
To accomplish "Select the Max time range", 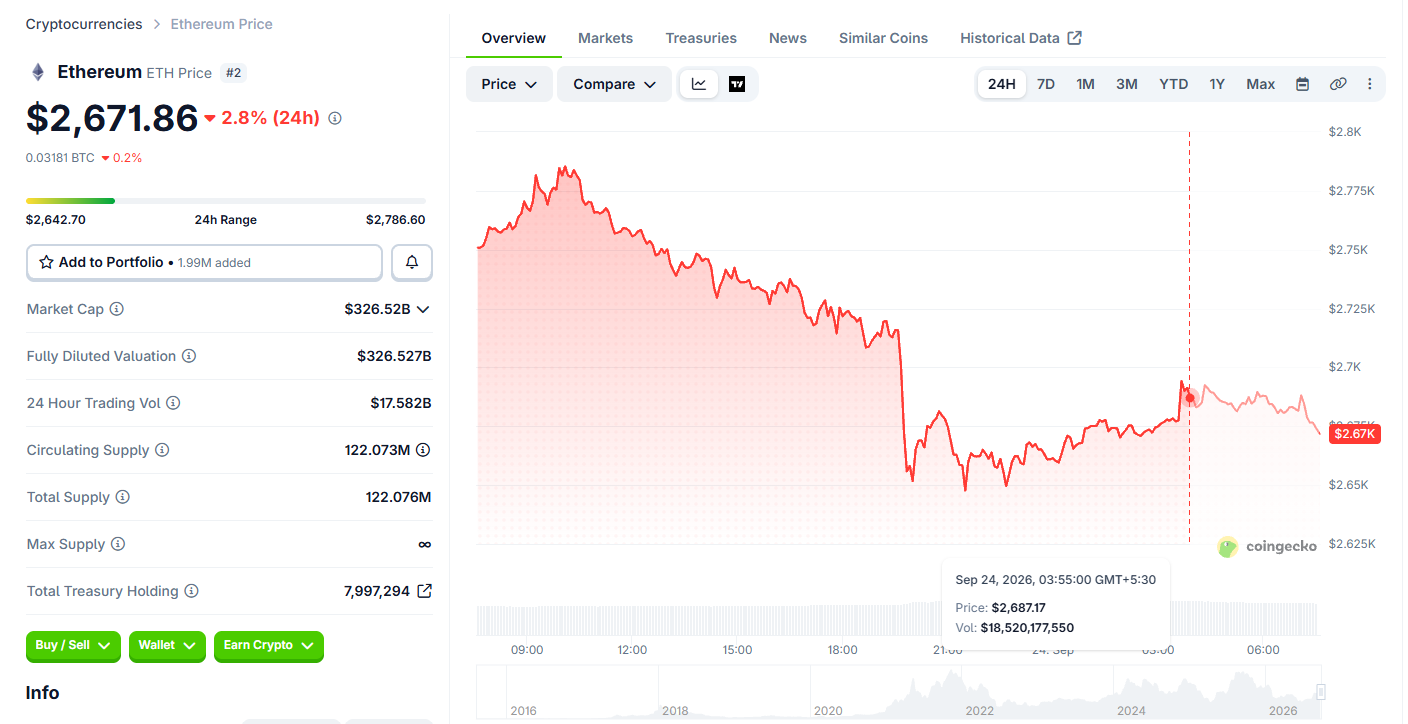I will coord(1261,84).
